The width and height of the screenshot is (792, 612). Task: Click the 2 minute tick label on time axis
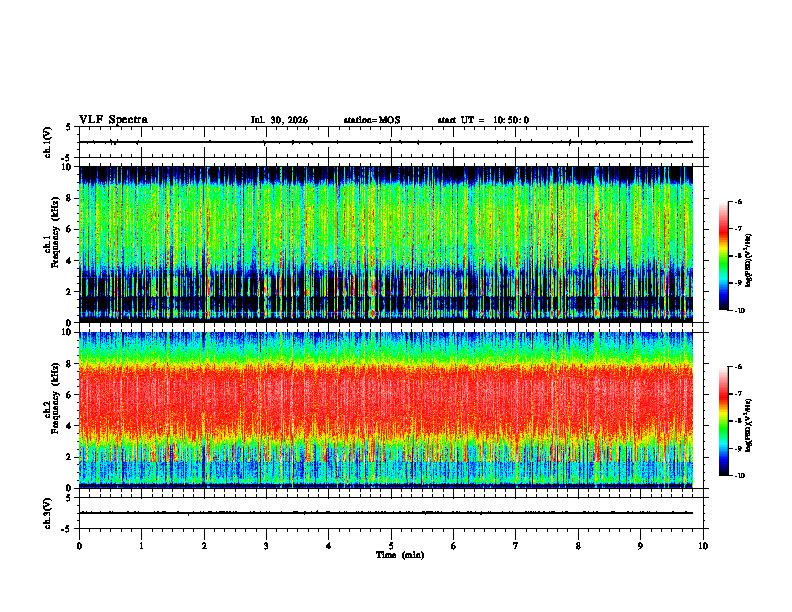(204, 546)
